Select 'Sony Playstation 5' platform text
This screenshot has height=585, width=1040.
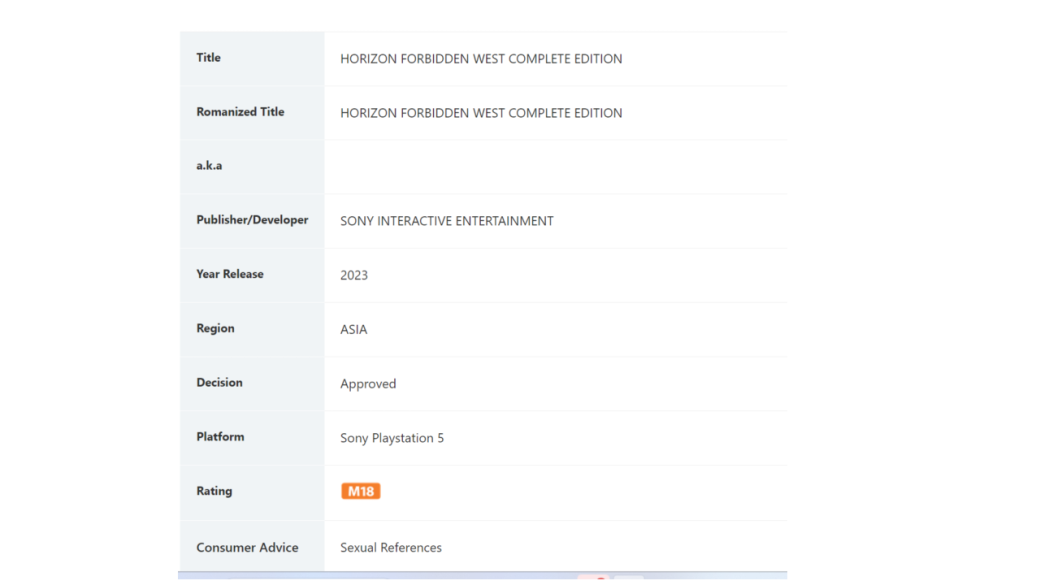(x=392, y=438)
